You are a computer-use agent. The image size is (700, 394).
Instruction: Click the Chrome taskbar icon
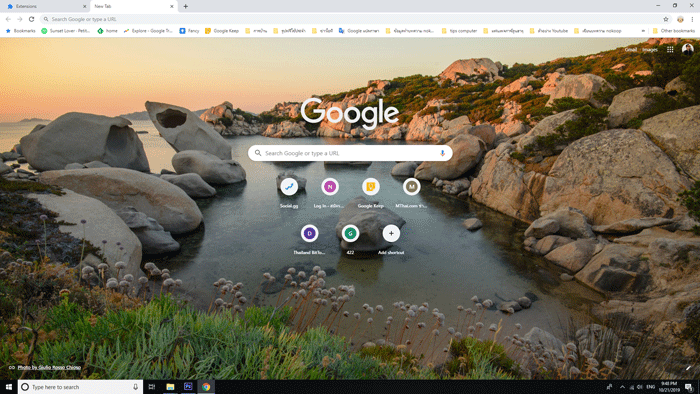(x=206, y=387)
